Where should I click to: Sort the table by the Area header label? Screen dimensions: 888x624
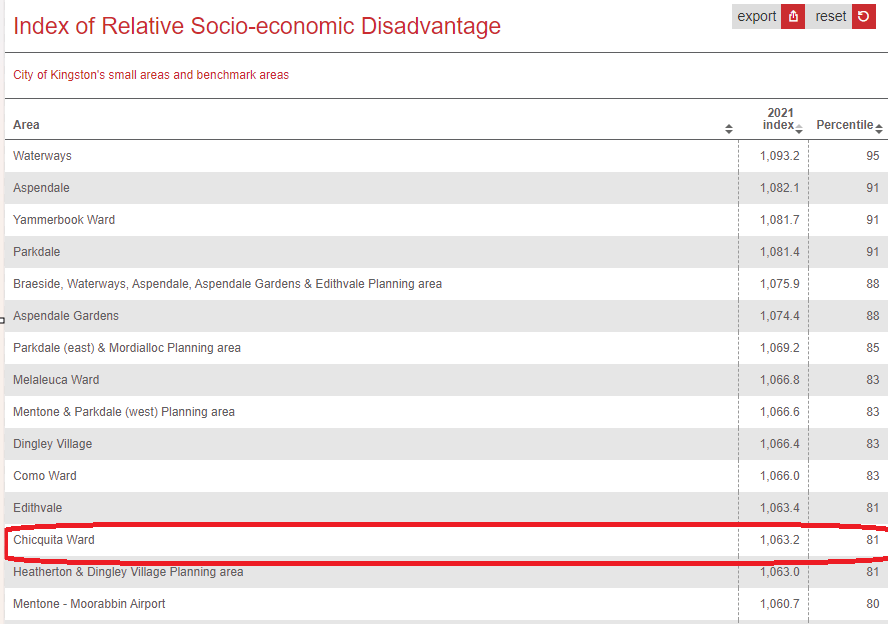tap(27, 125)
